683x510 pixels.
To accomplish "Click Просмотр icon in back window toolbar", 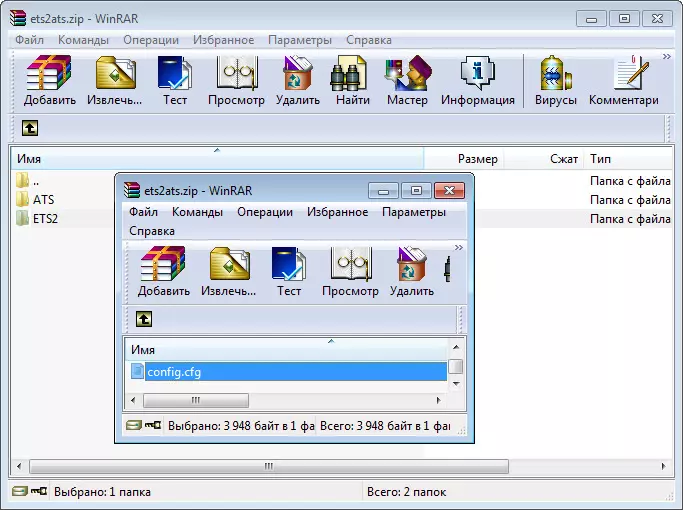I will (x=237, y=72).
